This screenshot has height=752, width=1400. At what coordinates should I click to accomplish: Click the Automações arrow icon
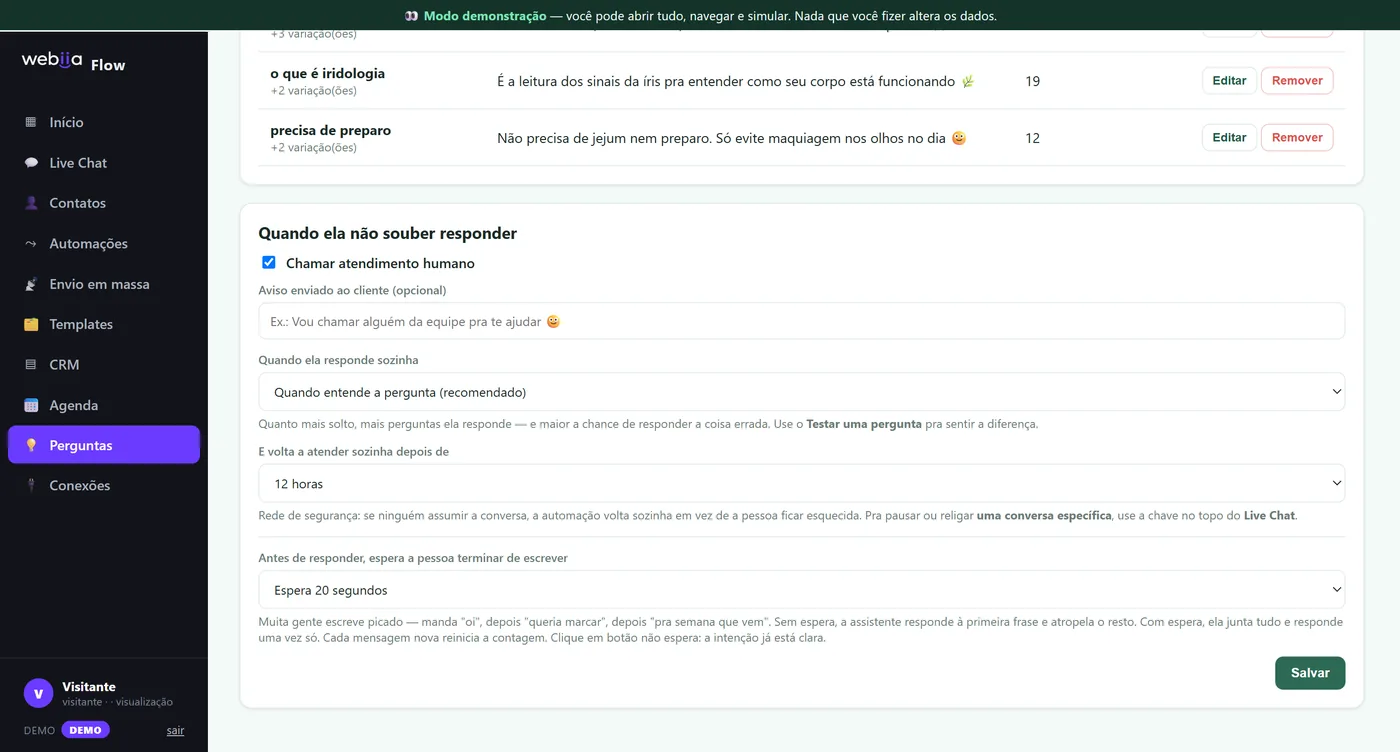(x=31, y=244)
